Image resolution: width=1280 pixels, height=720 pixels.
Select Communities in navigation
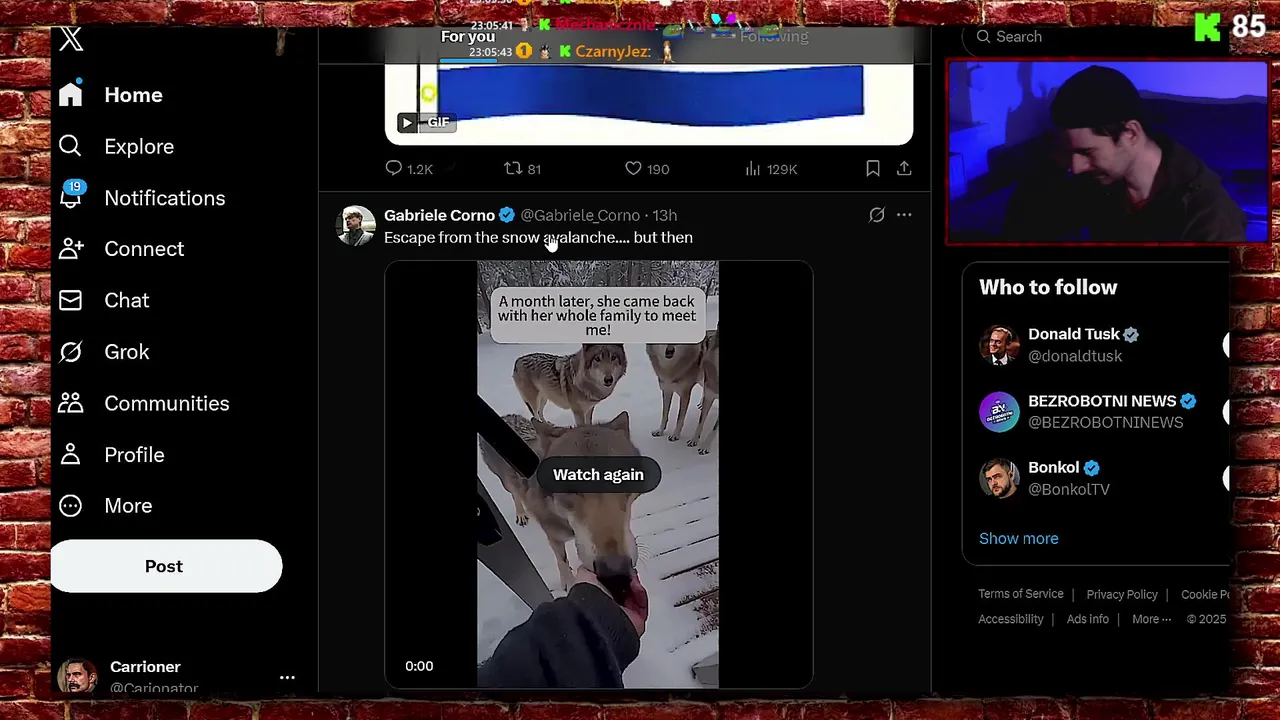coord(167,403)
